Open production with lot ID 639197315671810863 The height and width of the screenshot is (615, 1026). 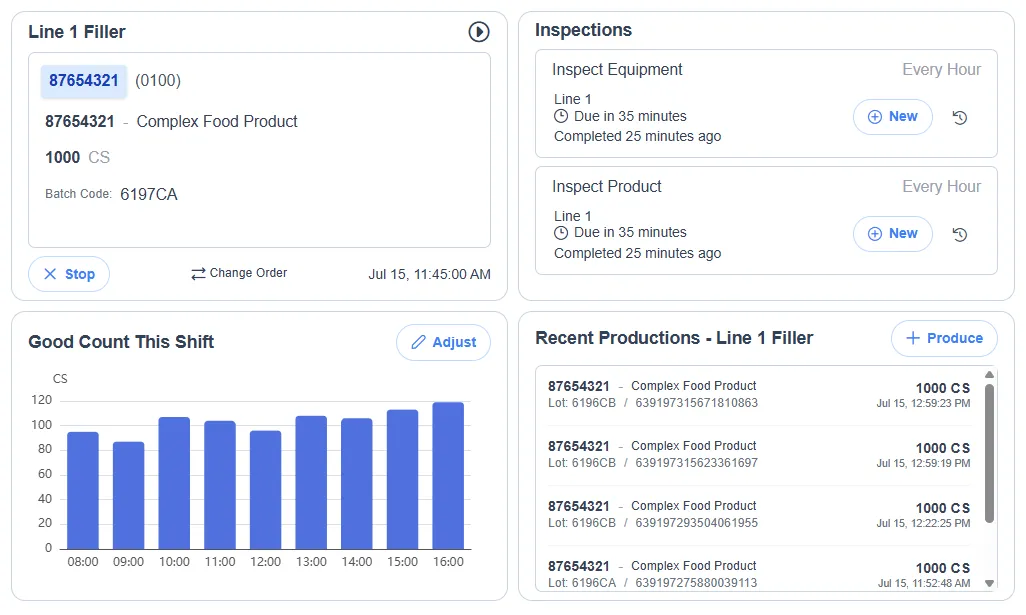759,395
